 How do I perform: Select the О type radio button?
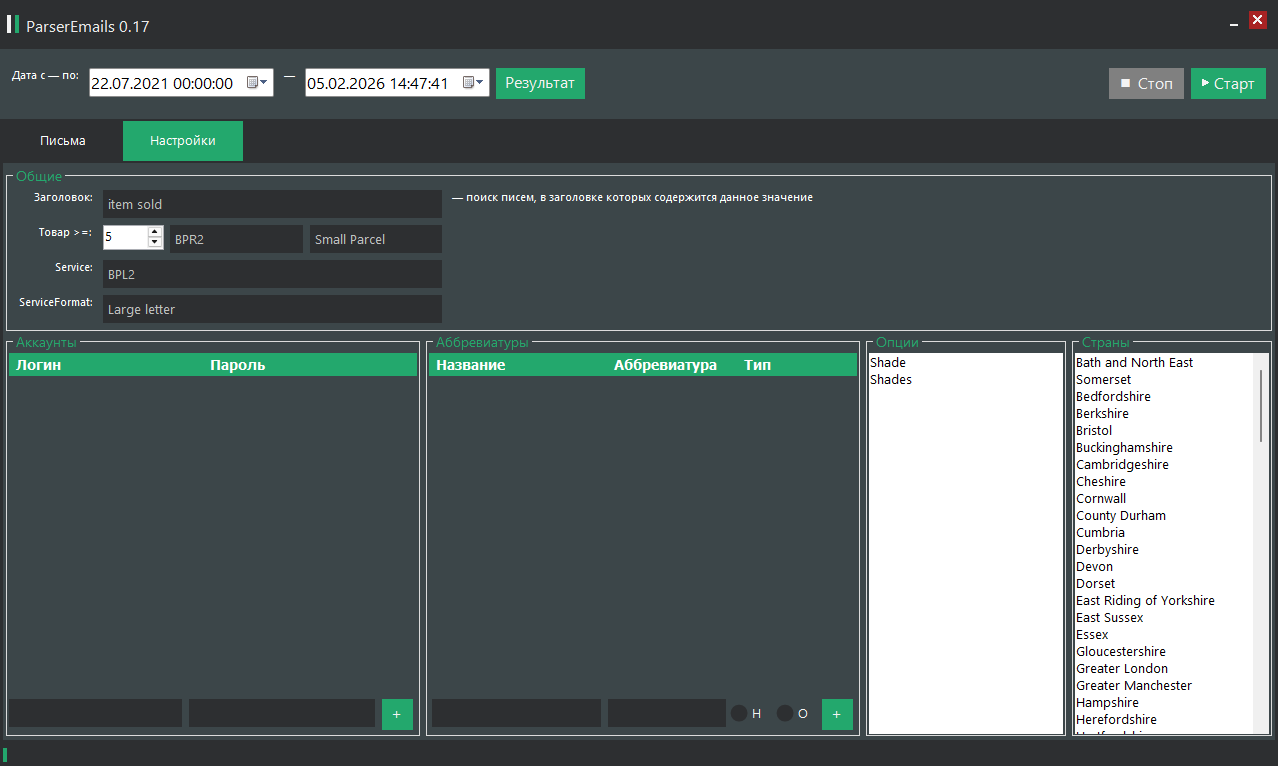tap(785, 714)
